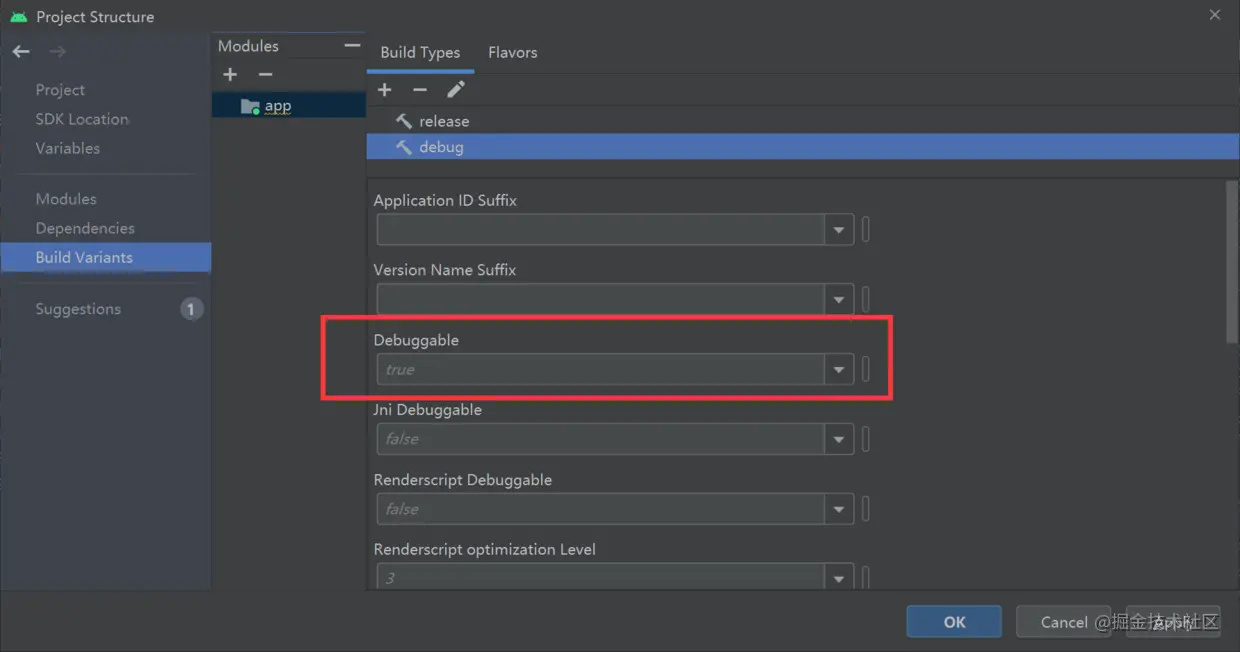This screenshot has width=1240, height=652.
Task: Open Suggestions list
Action: click(78, 309)
